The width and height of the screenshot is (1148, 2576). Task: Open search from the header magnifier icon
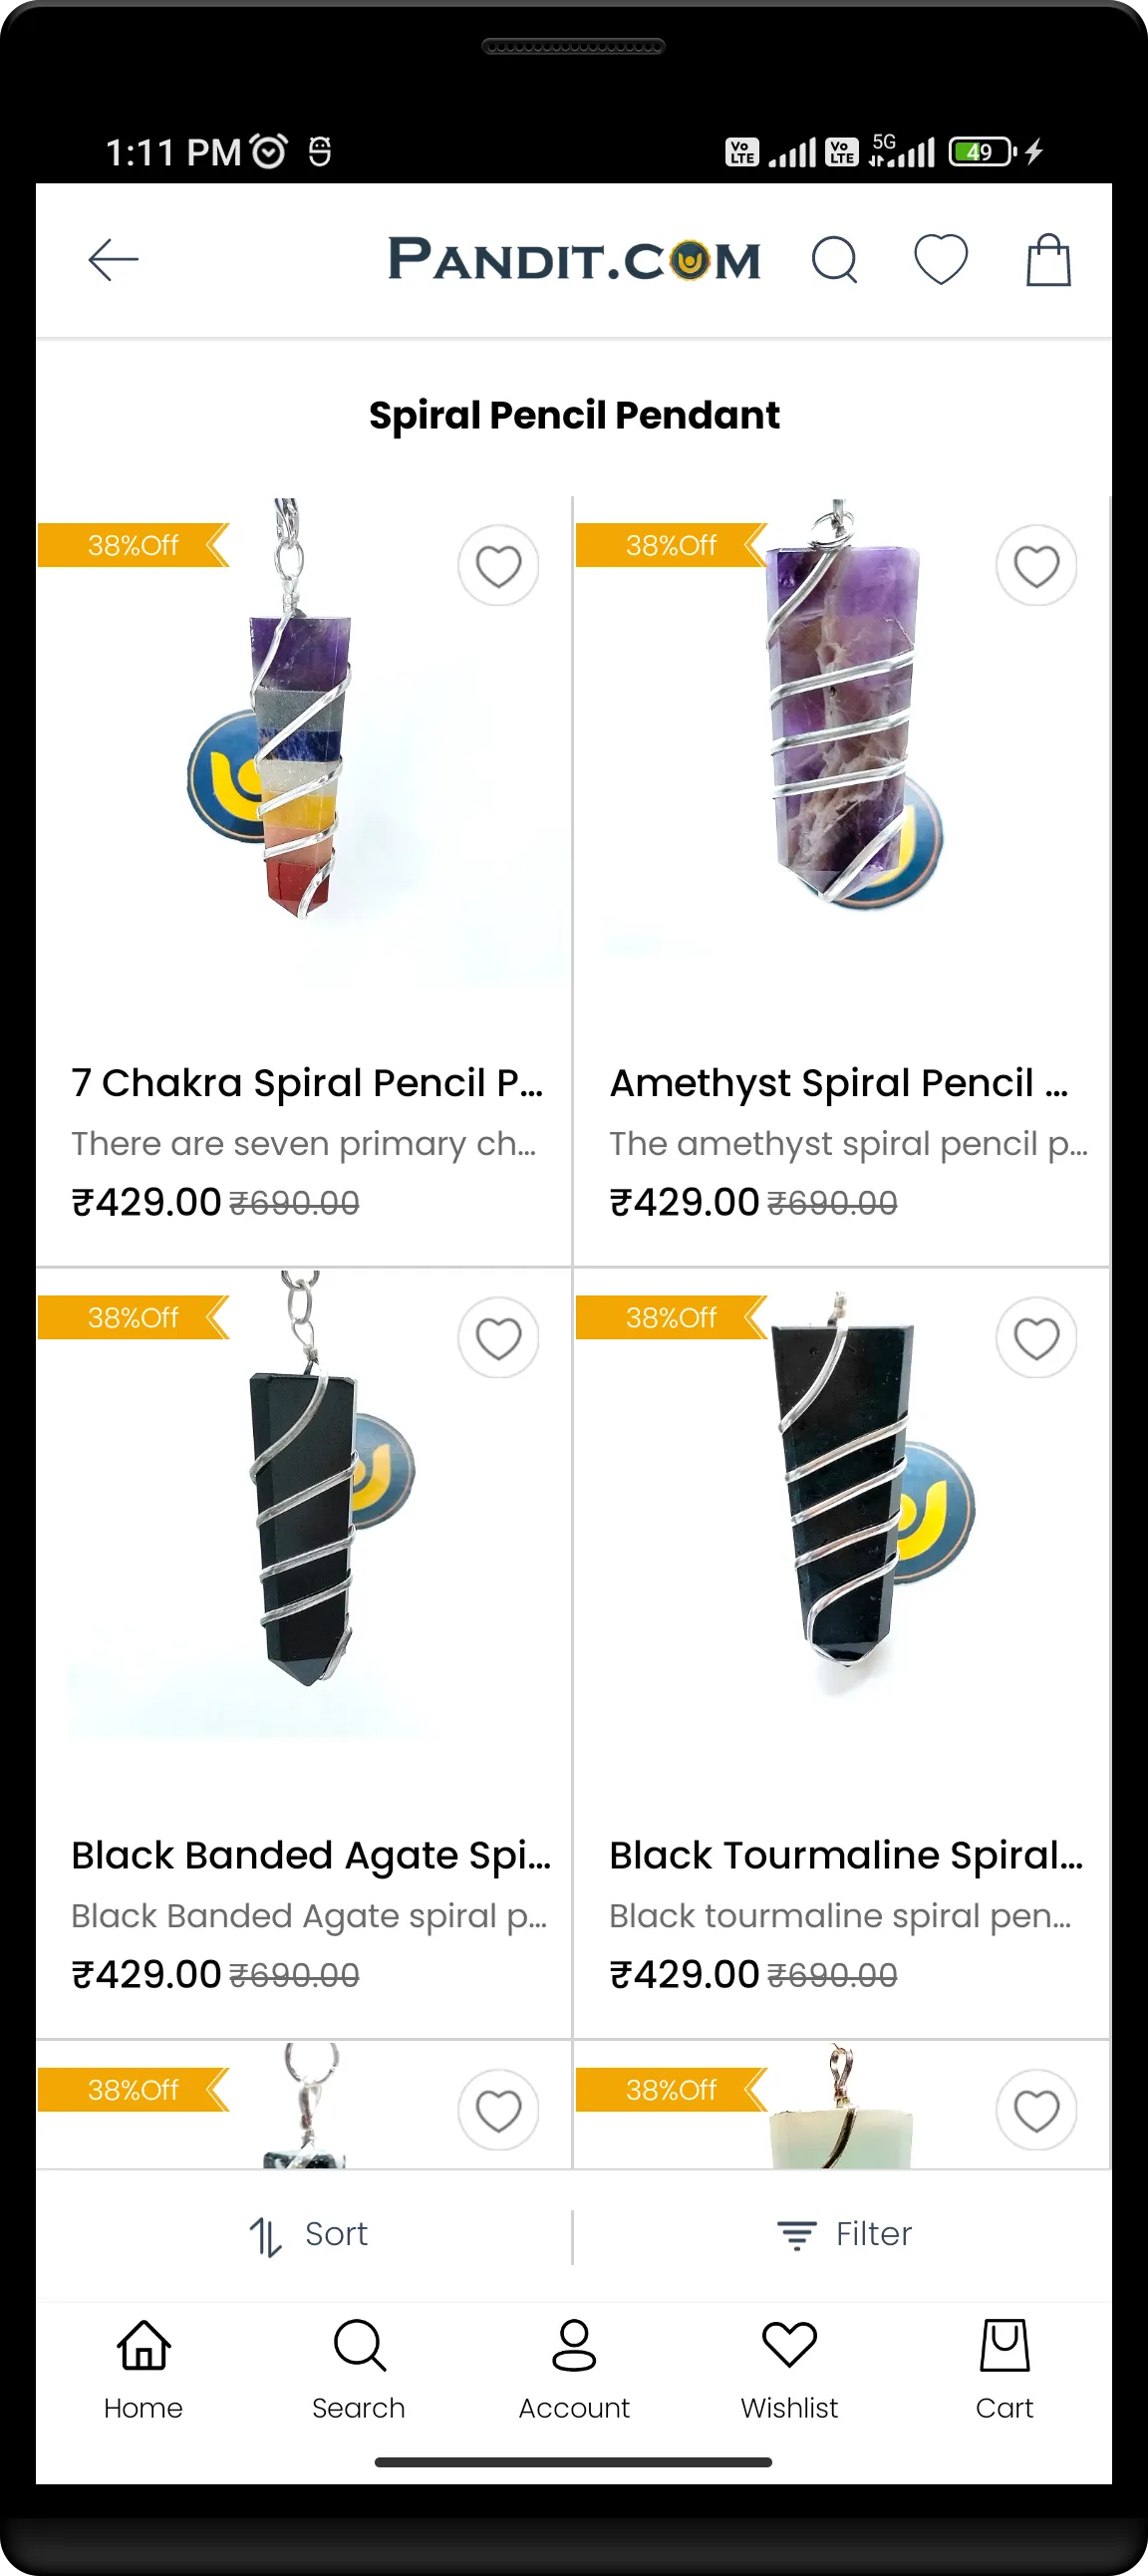click(x=834, y=260)
